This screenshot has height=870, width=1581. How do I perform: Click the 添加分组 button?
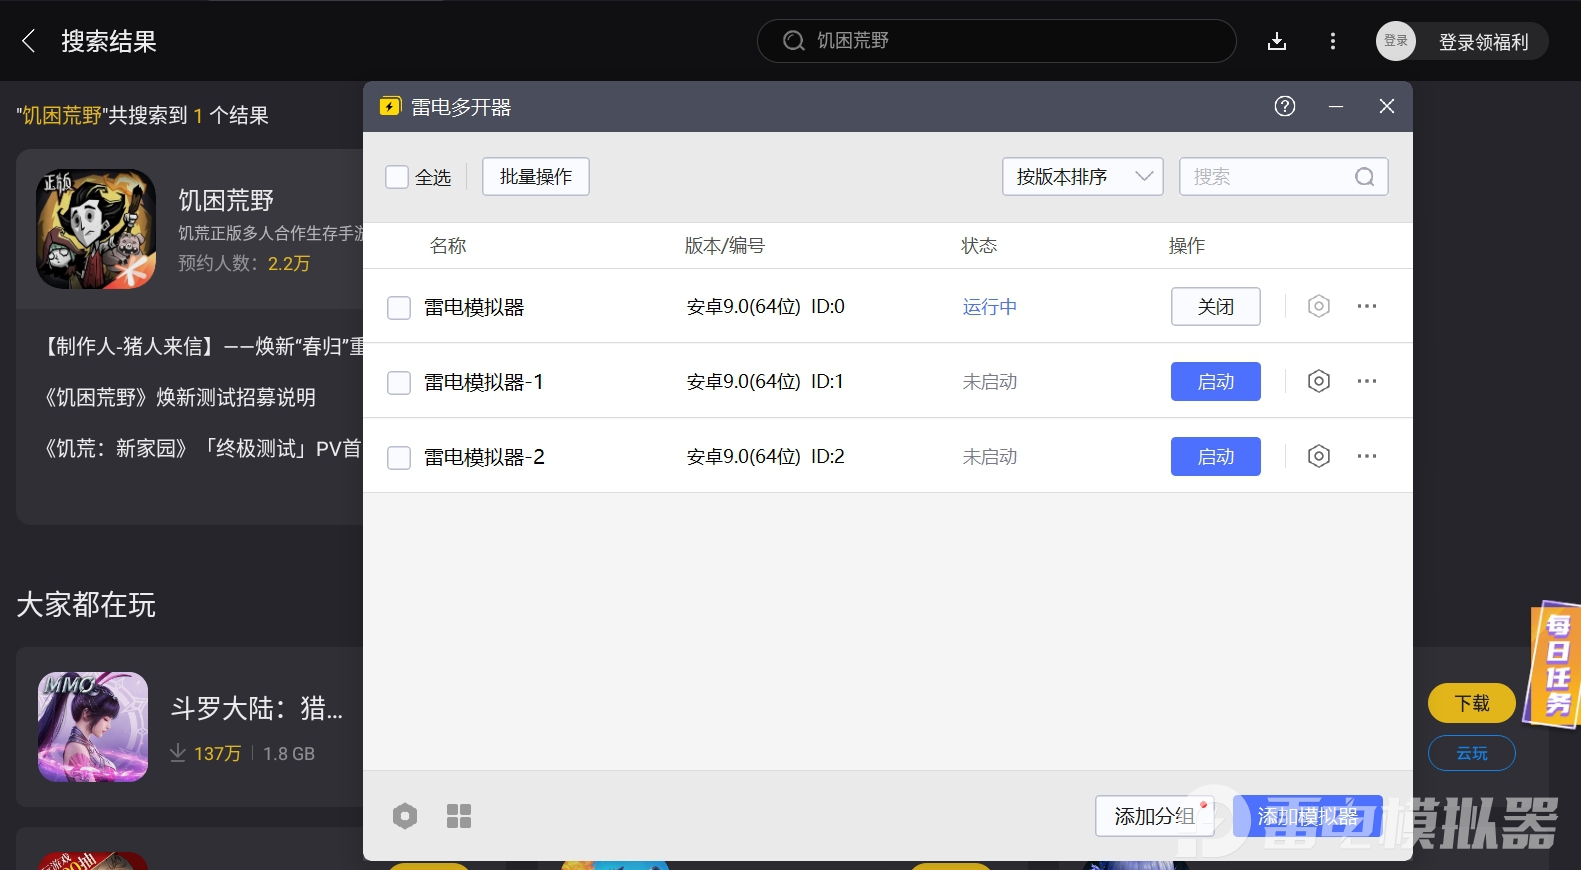pos(1154,816)
